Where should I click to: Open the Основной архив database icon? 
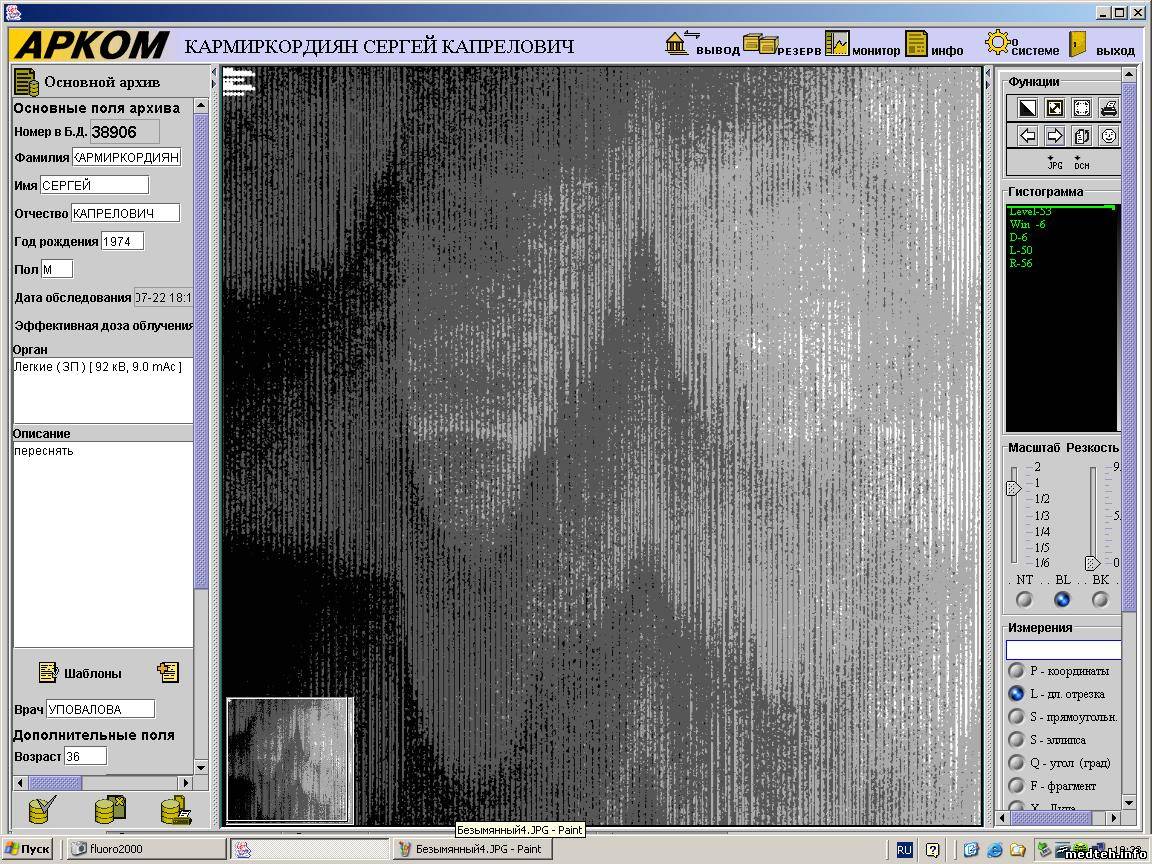pyautogui.click(x=26, y=82)
